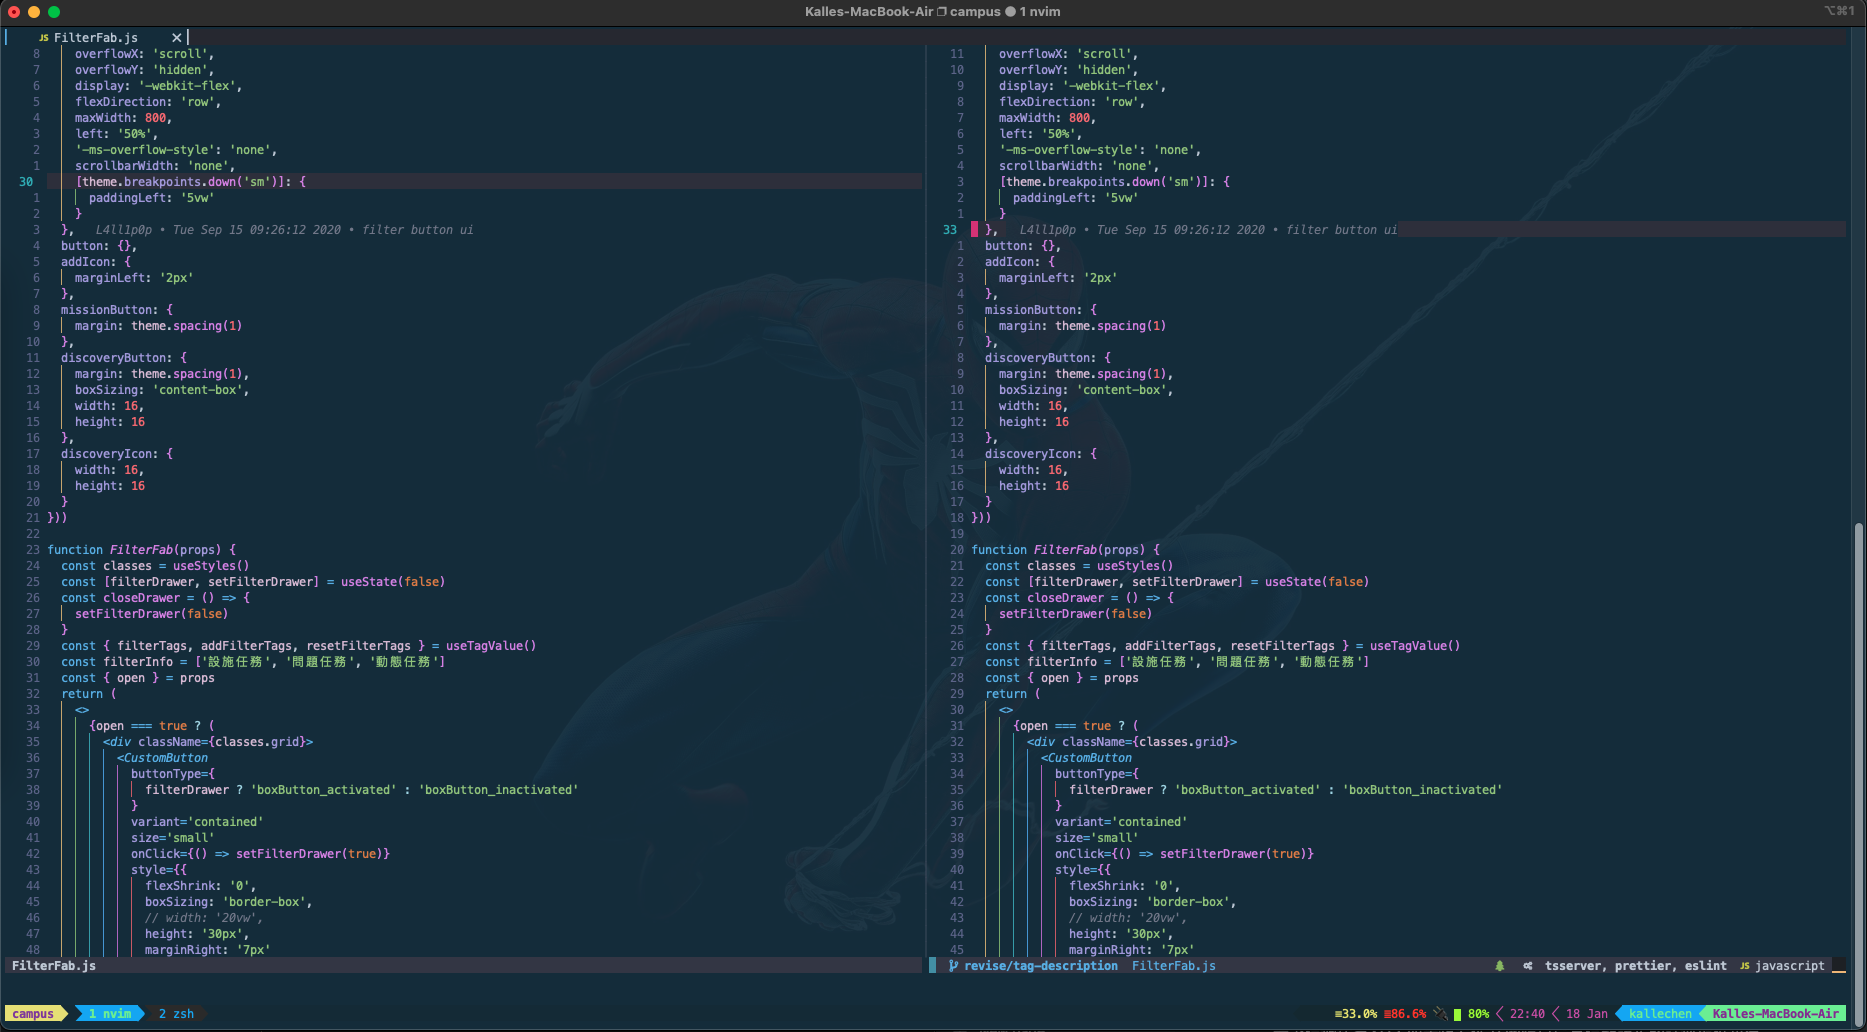Click the green tree icon in statusline
The width and height of the screenshot is (1867, 1032).
click(1499, 966)
